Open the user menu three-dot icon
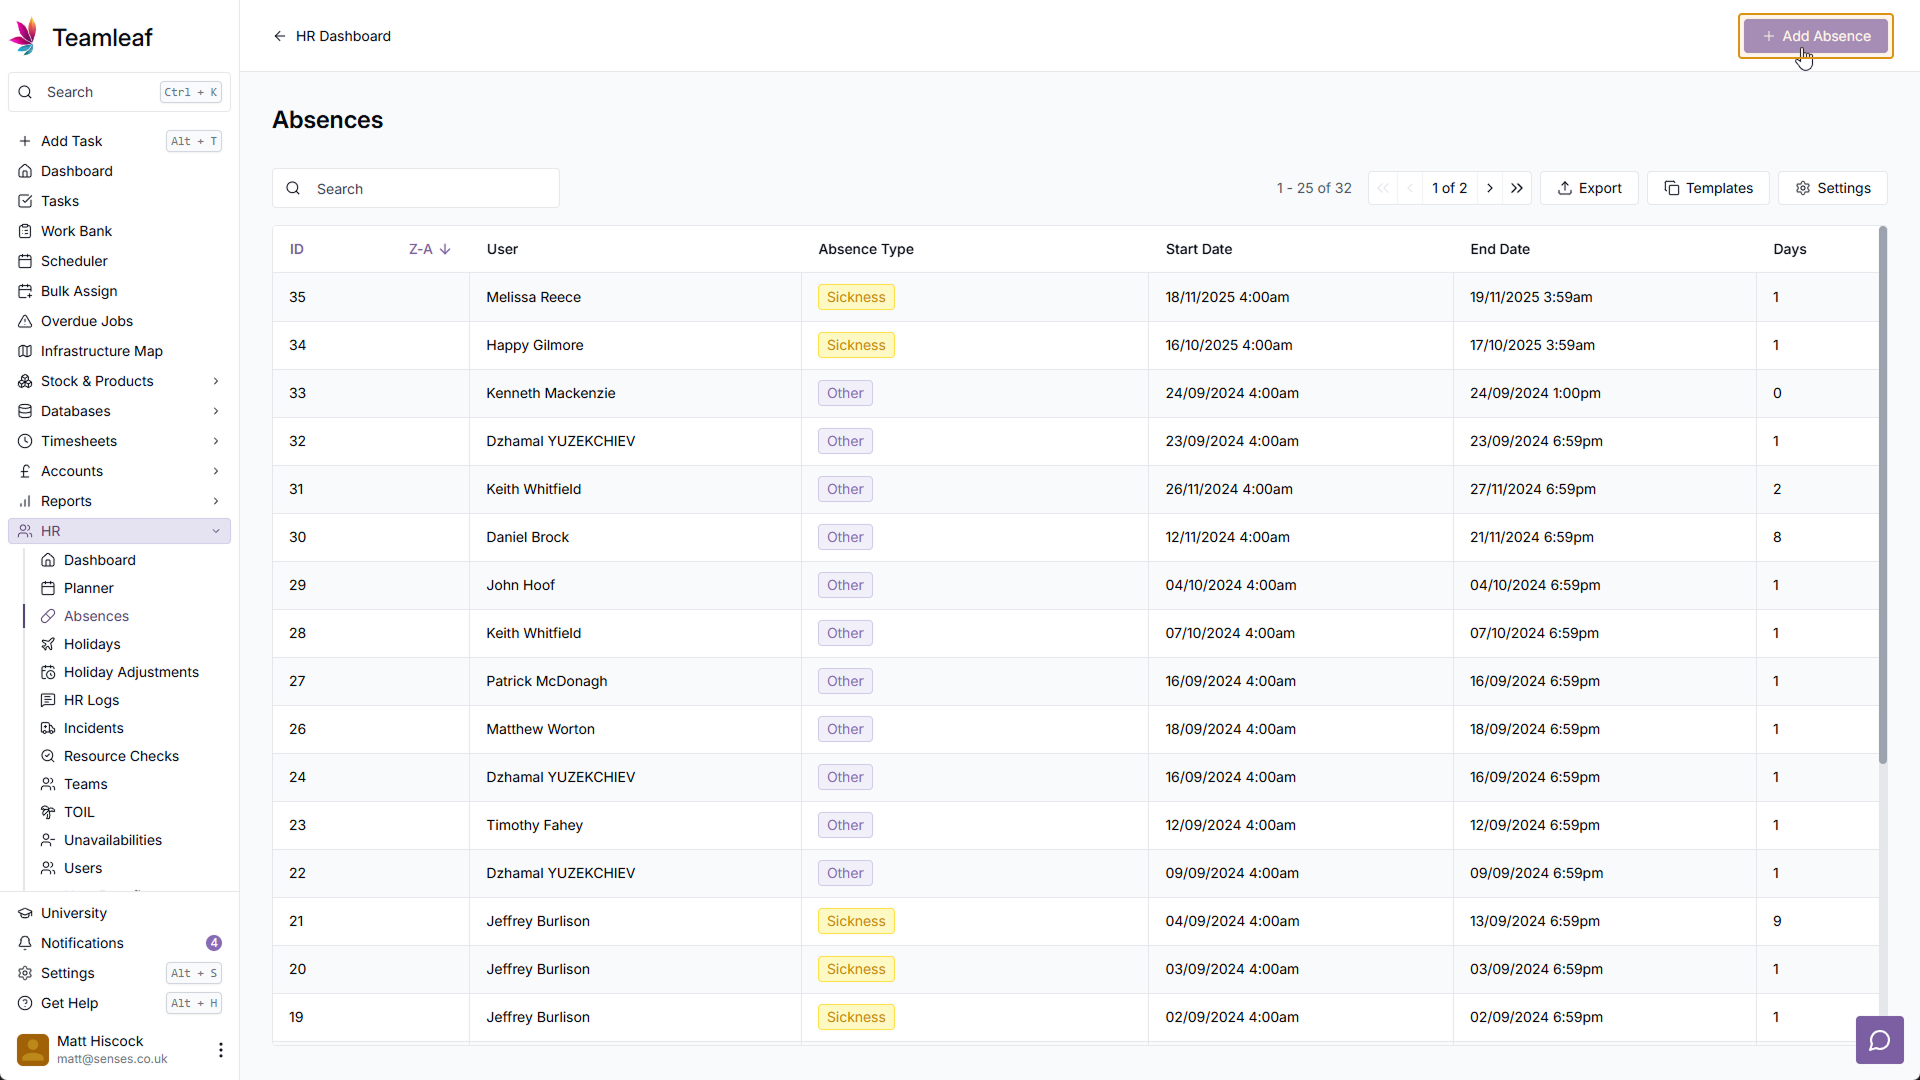Viewport: 1920px width, 1080px height. pyautogui.click(x=220, y=1049)
